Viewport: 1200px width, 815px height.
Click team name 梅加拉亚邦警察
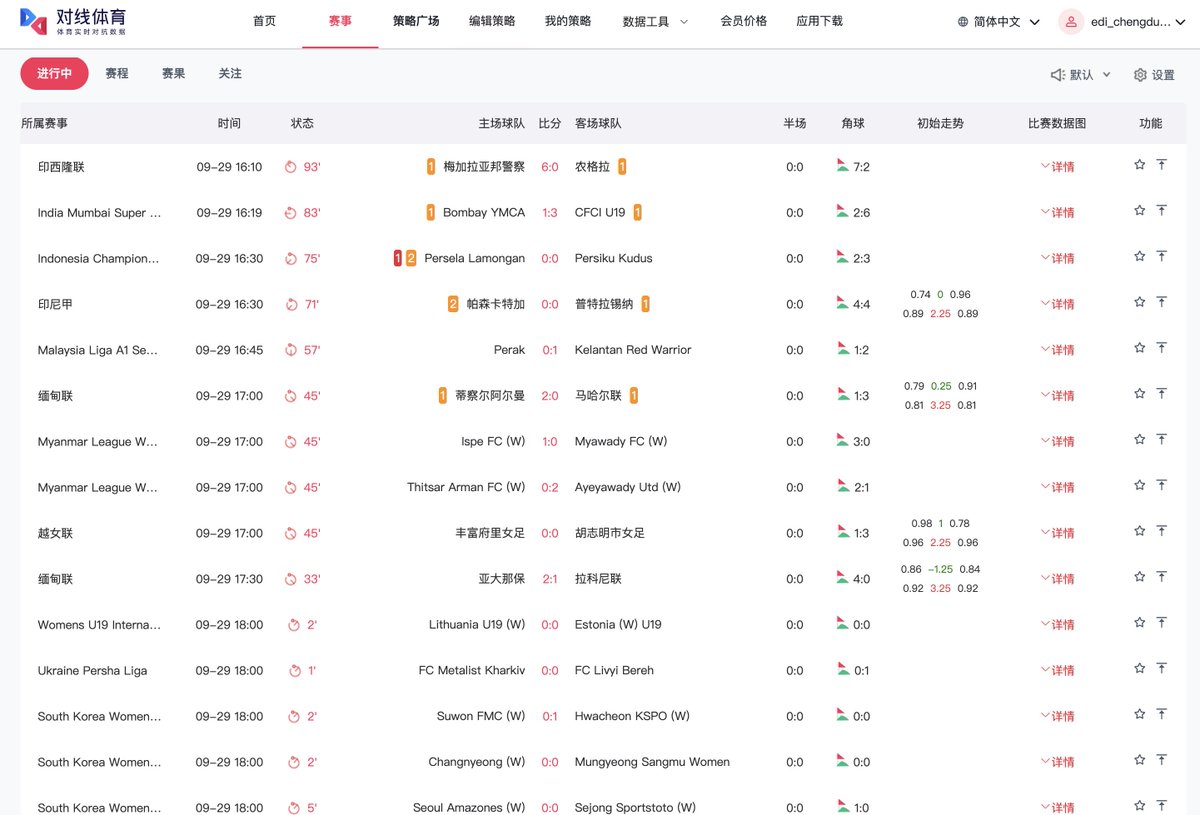coord(484,167)
